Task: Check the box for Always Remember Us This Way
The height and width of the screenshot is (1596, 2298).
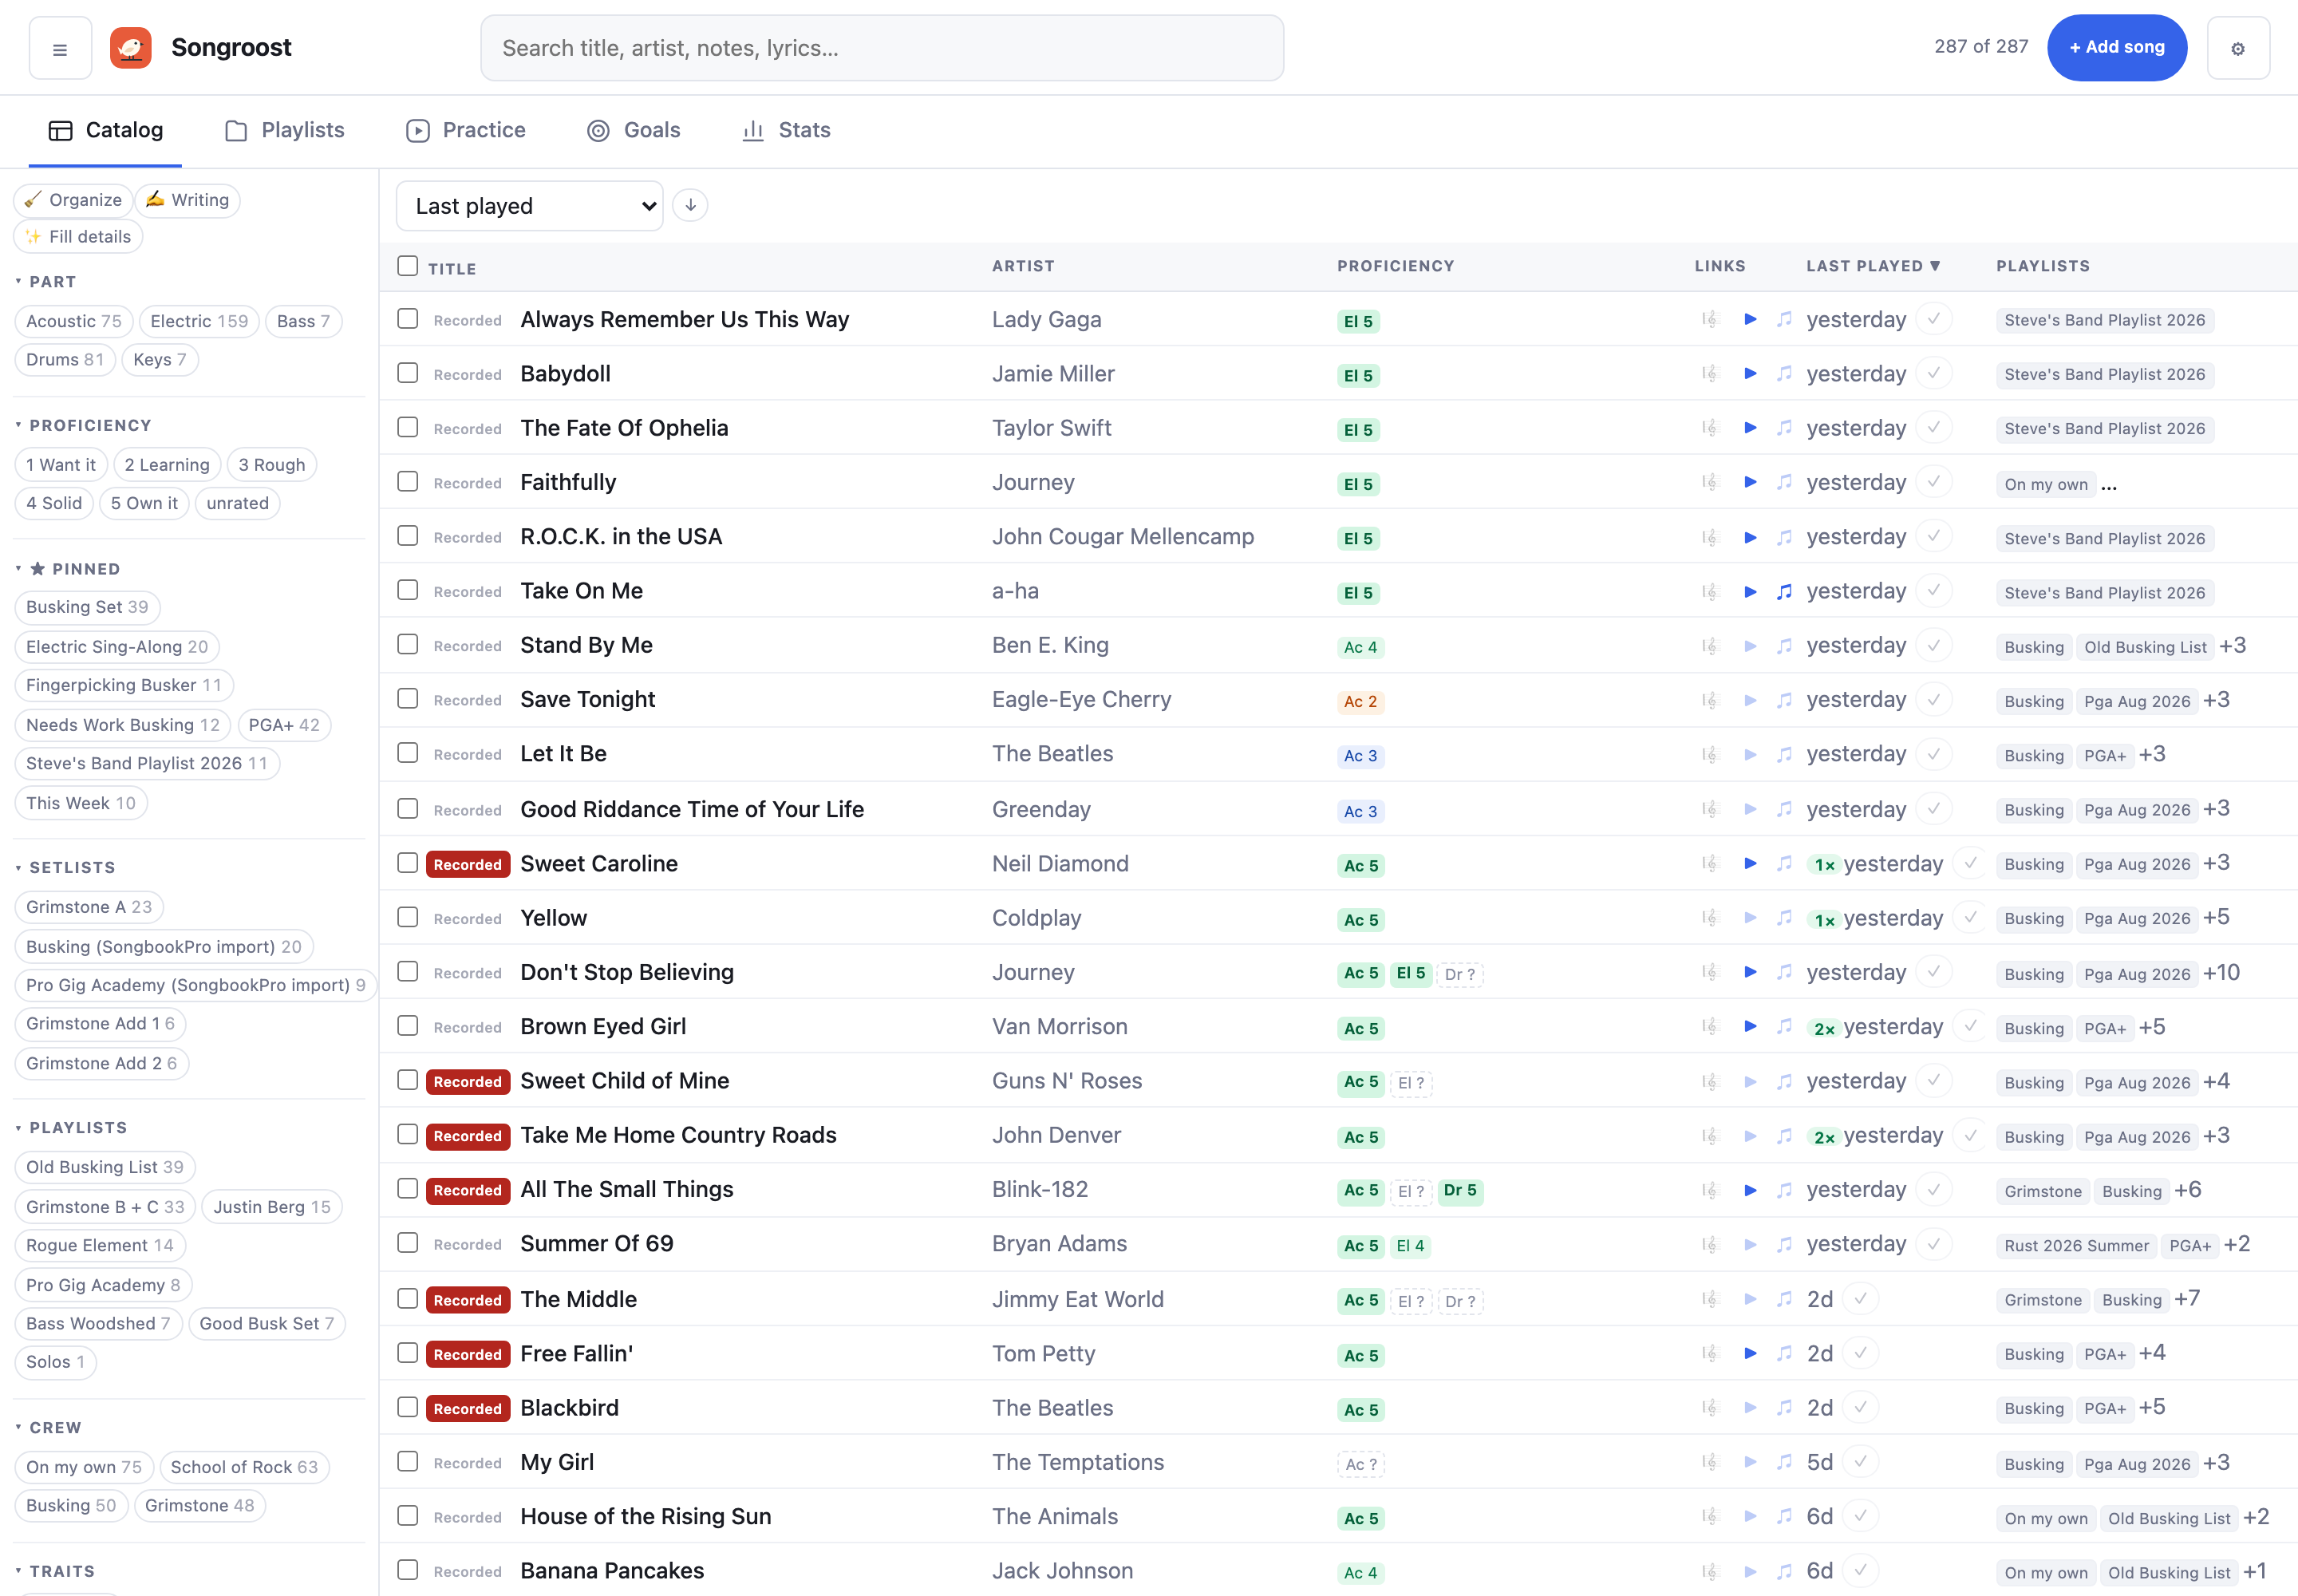Action: tap(407, 319)
